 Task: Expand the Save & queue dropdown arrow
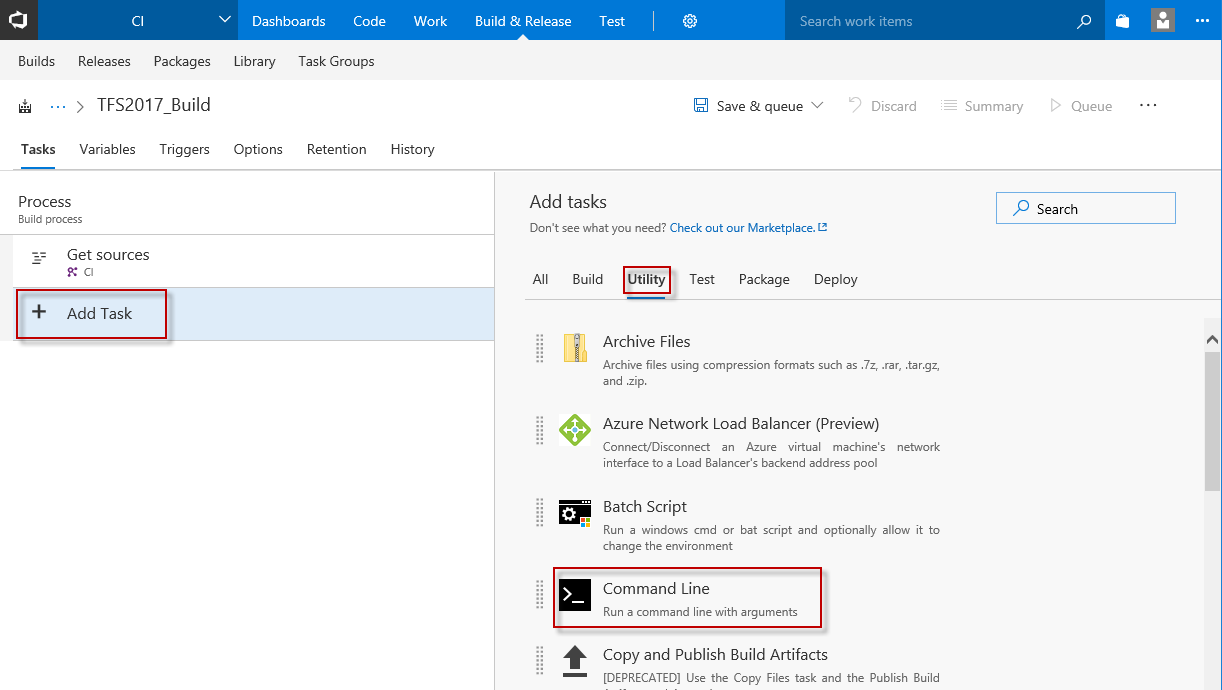pyautogui.click(x=817, y=106)
